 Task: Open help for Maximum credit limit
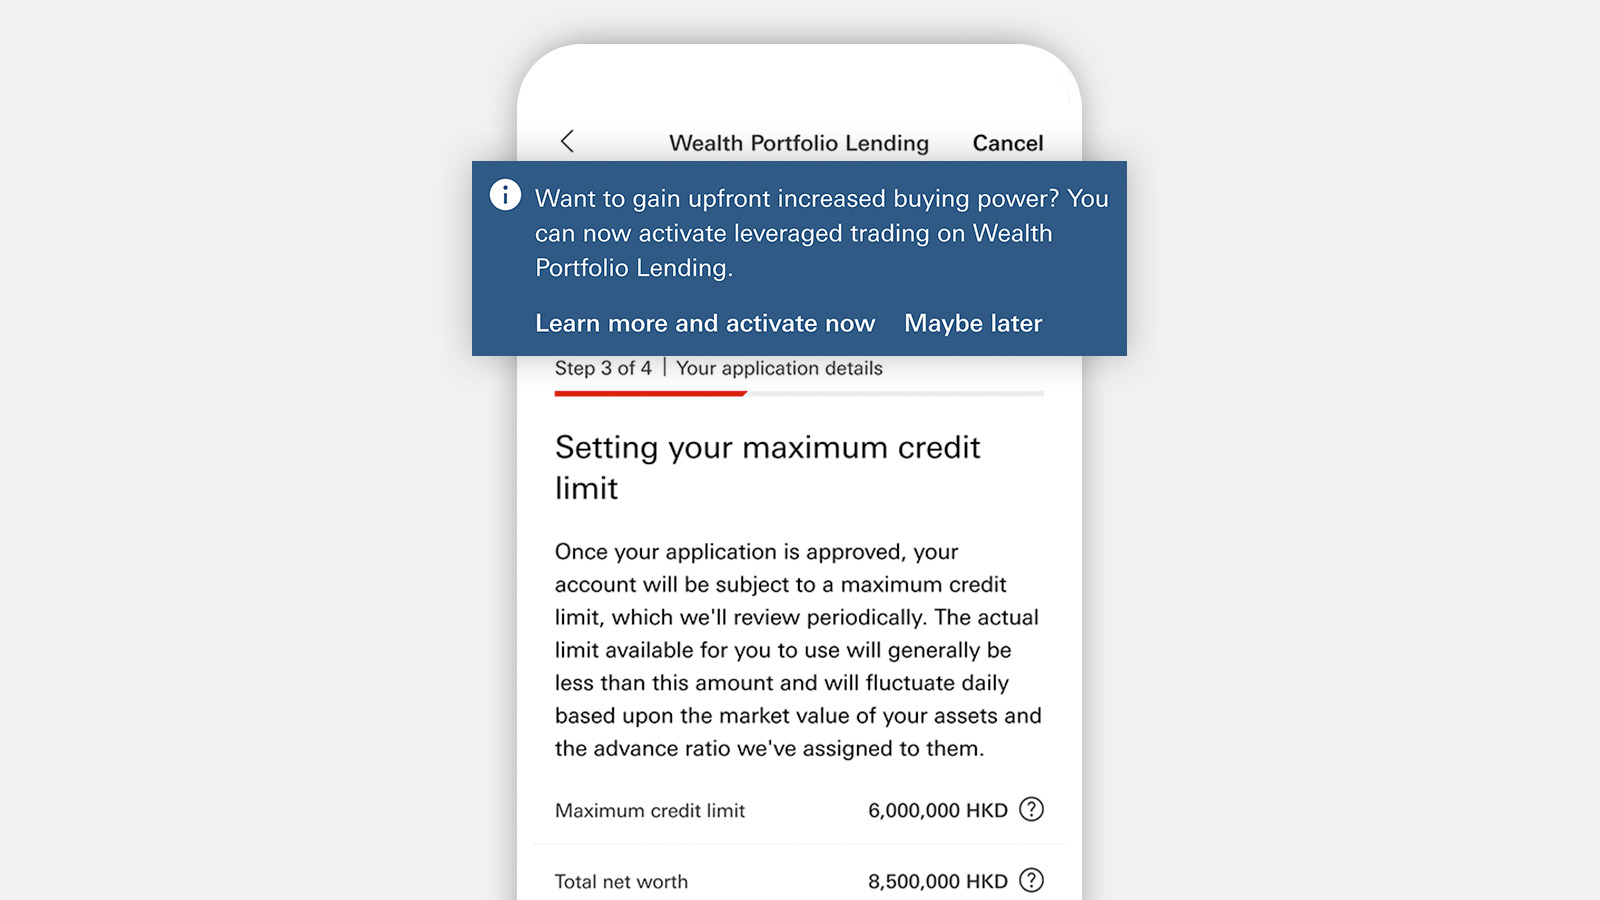click(1031, 809)
